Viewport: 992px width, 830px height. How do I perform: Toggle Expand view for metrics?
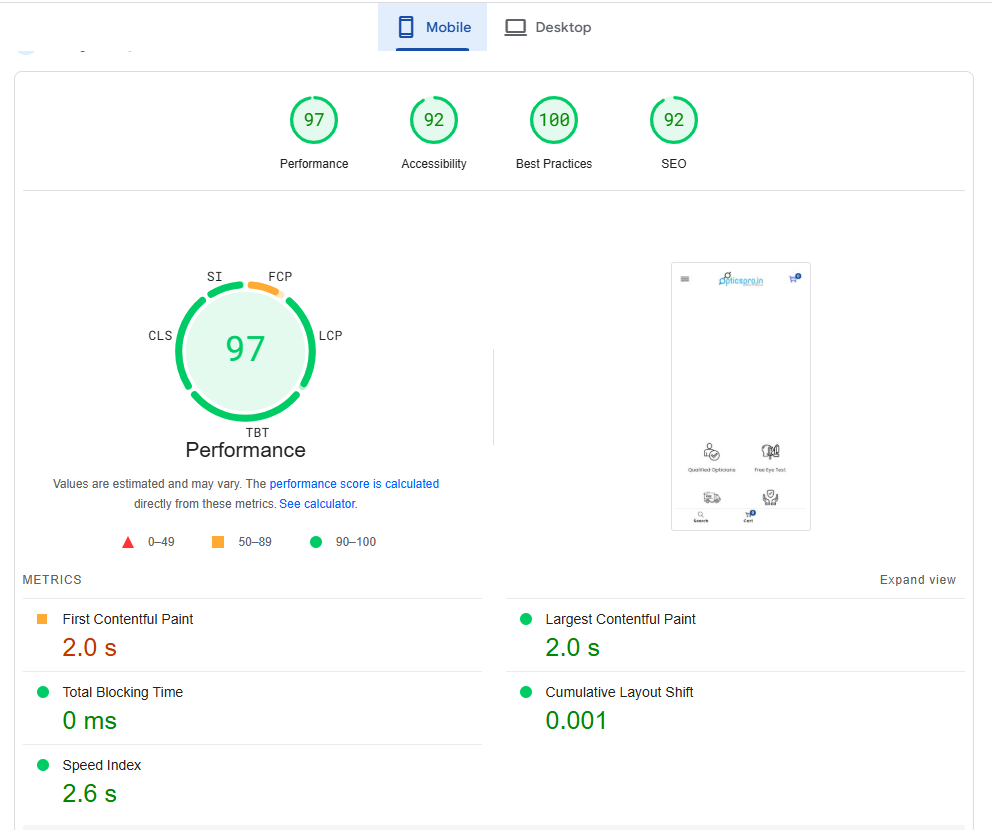coord(917,580)
